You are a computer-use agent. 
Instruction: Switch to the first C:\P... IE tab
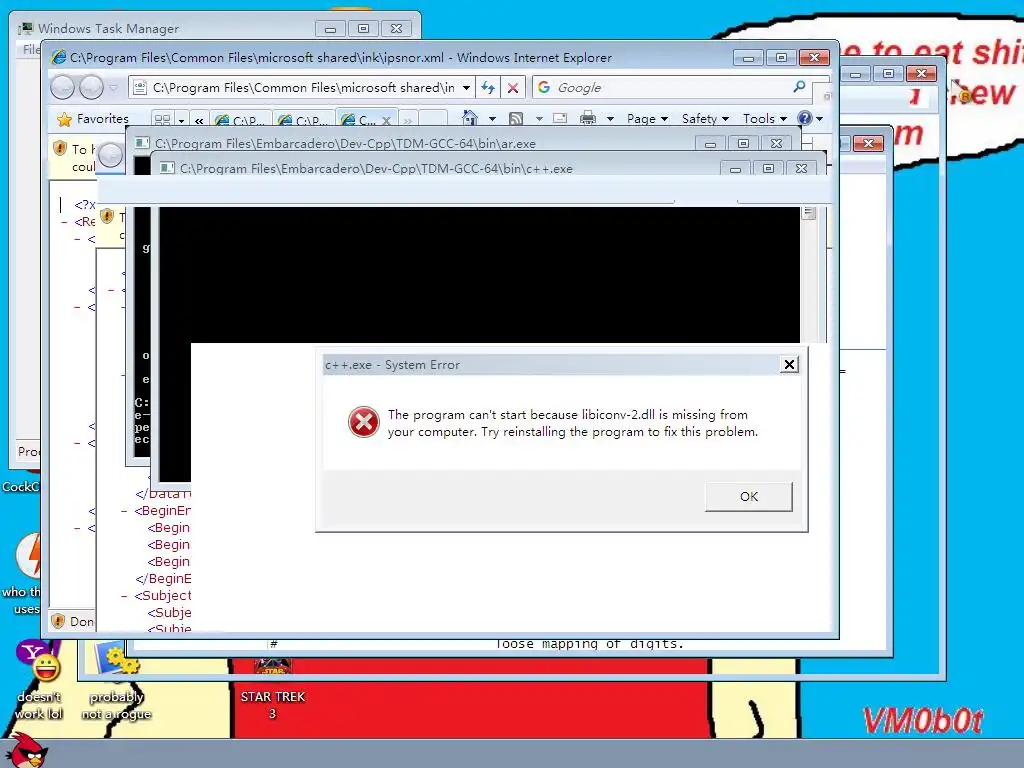[x=240, y=120]
